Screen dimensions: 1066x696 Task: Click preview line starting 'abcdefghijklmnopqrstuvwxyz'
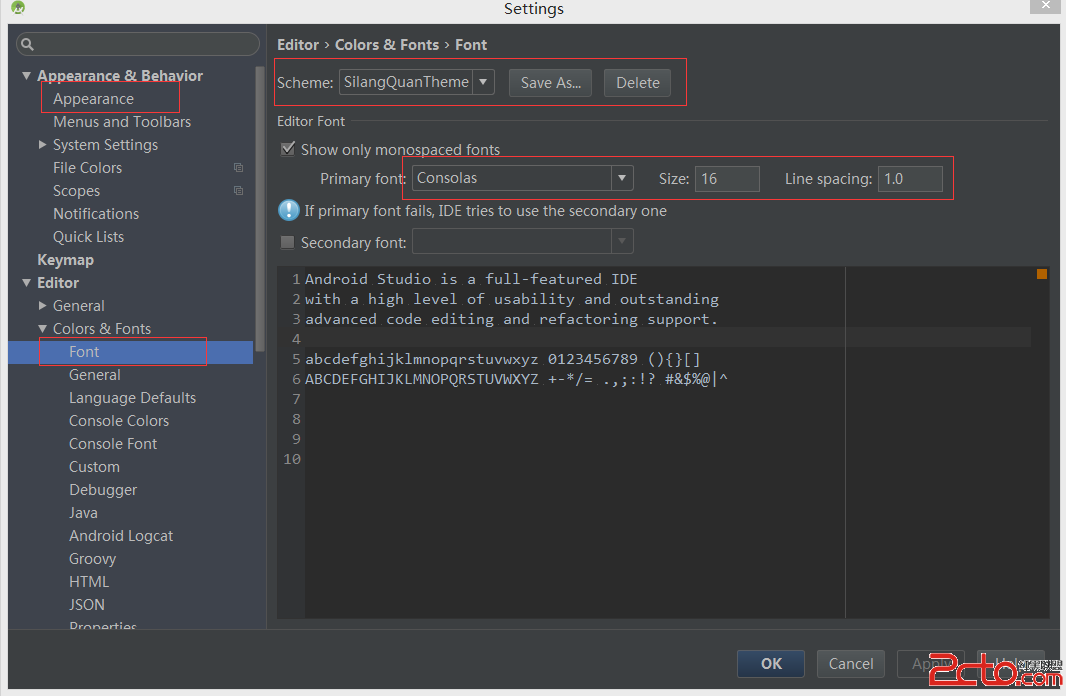click(502, 359)
